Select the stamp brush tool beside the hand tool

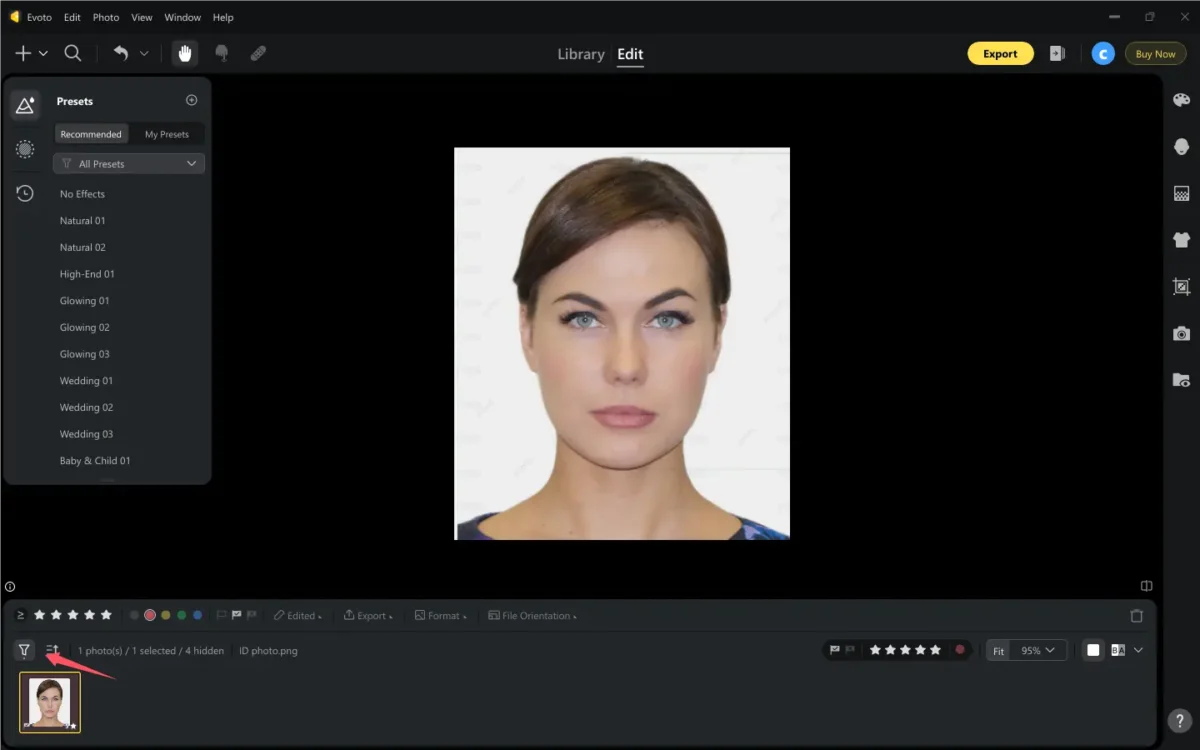coord(222,54)
